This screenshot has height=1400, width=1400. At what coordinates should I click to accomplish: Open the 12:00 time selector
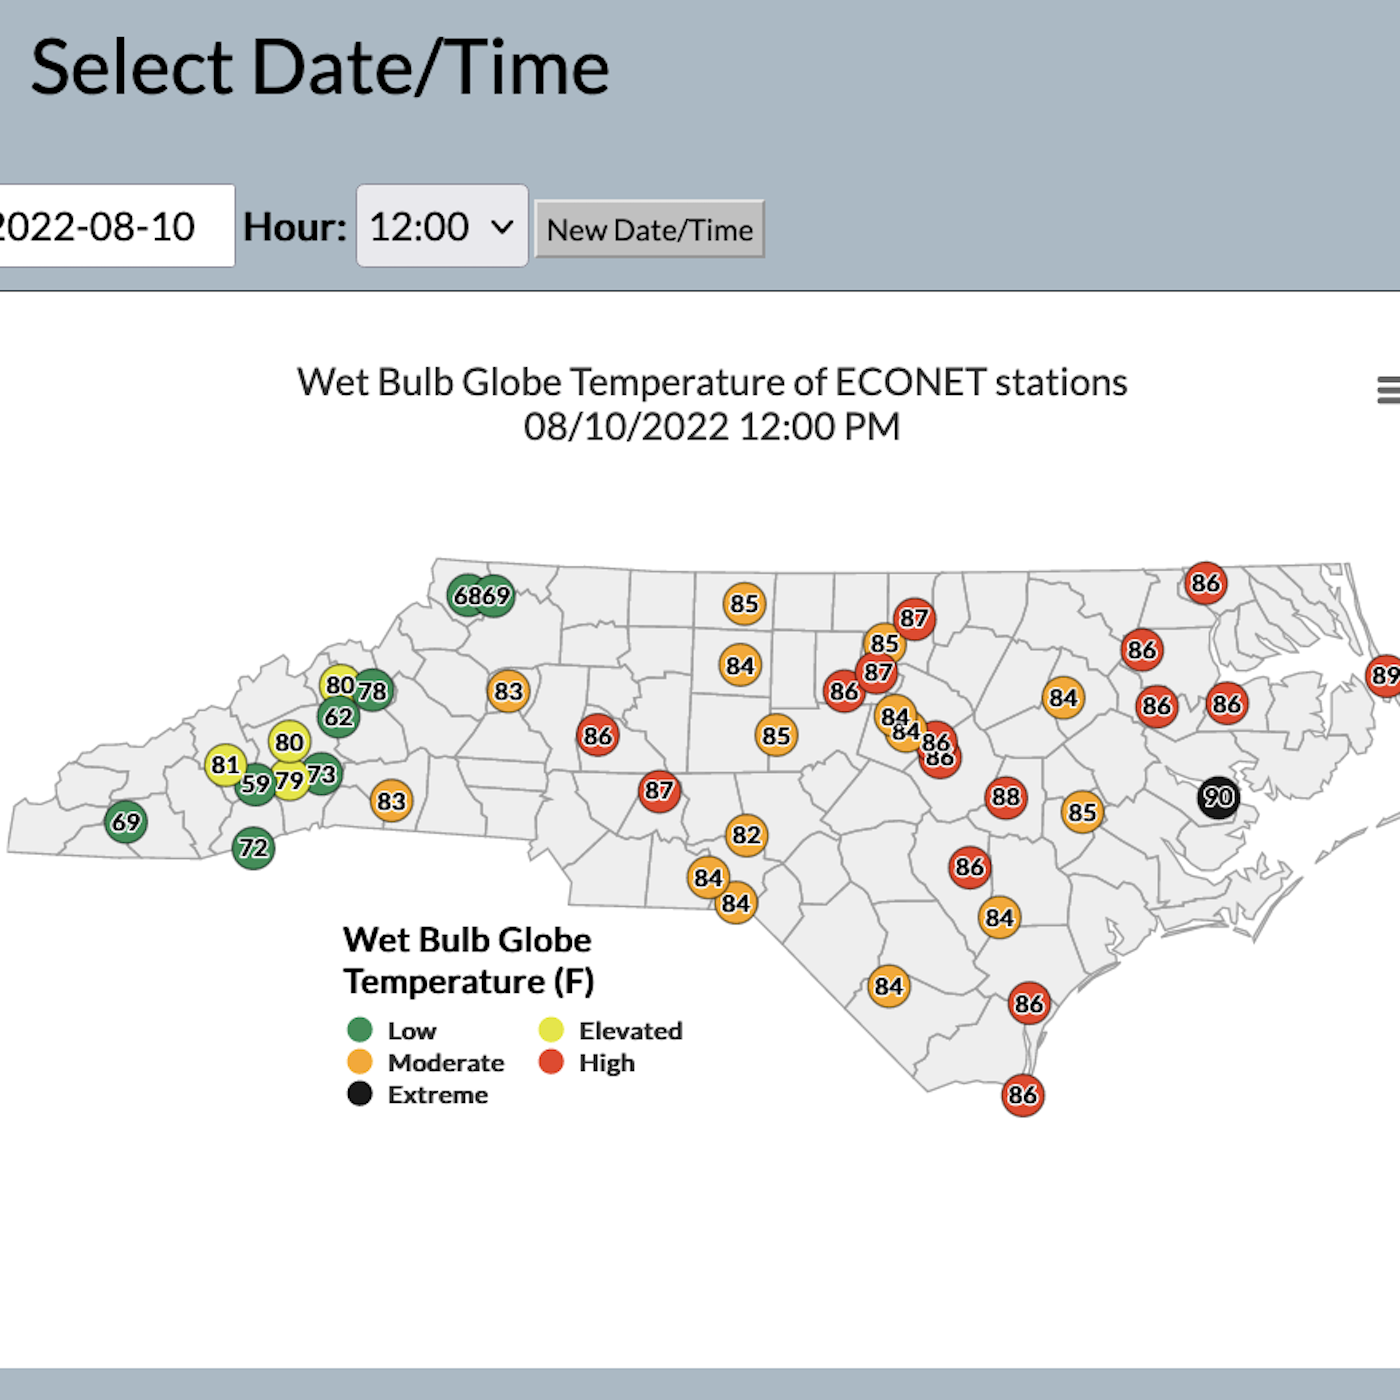click(x=440, y=227)
